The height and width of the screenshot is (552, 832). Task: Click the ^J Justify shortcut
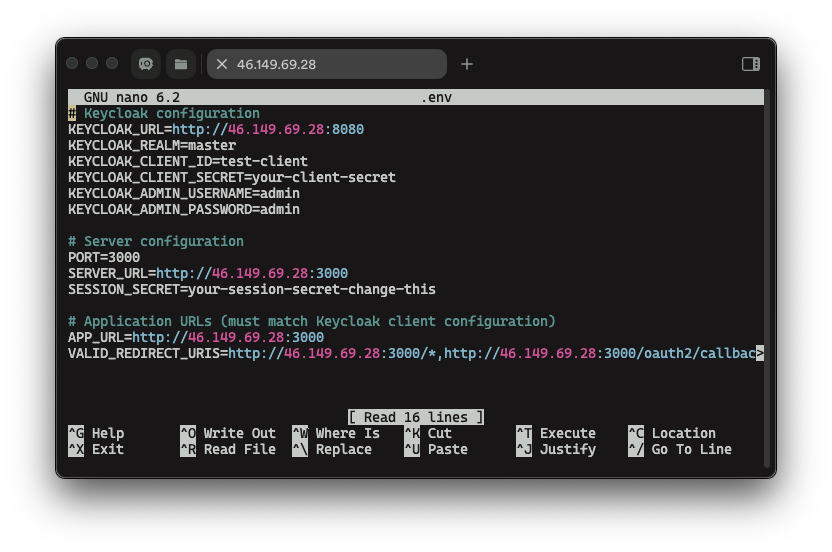click(x=556, y=449)
